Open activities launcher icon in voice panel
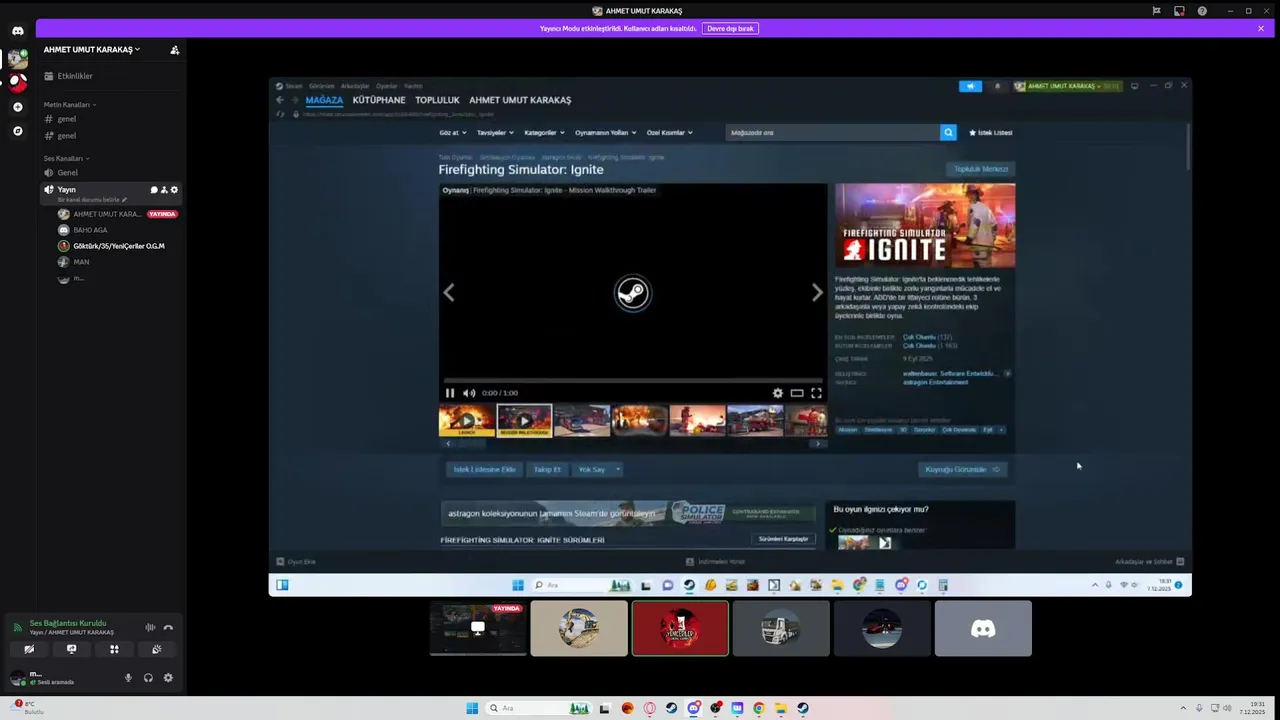 coord(114,649)
